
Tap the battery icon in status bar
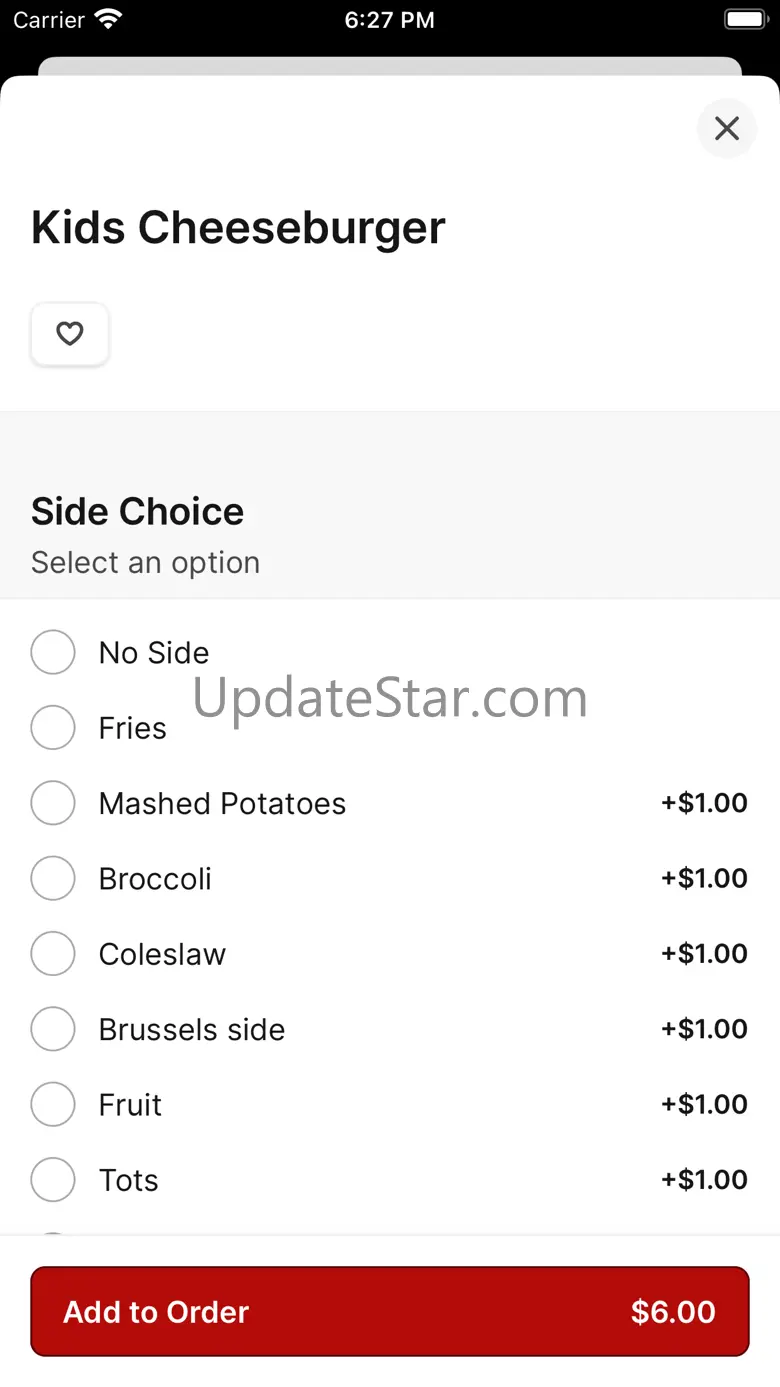pos(744,20)
